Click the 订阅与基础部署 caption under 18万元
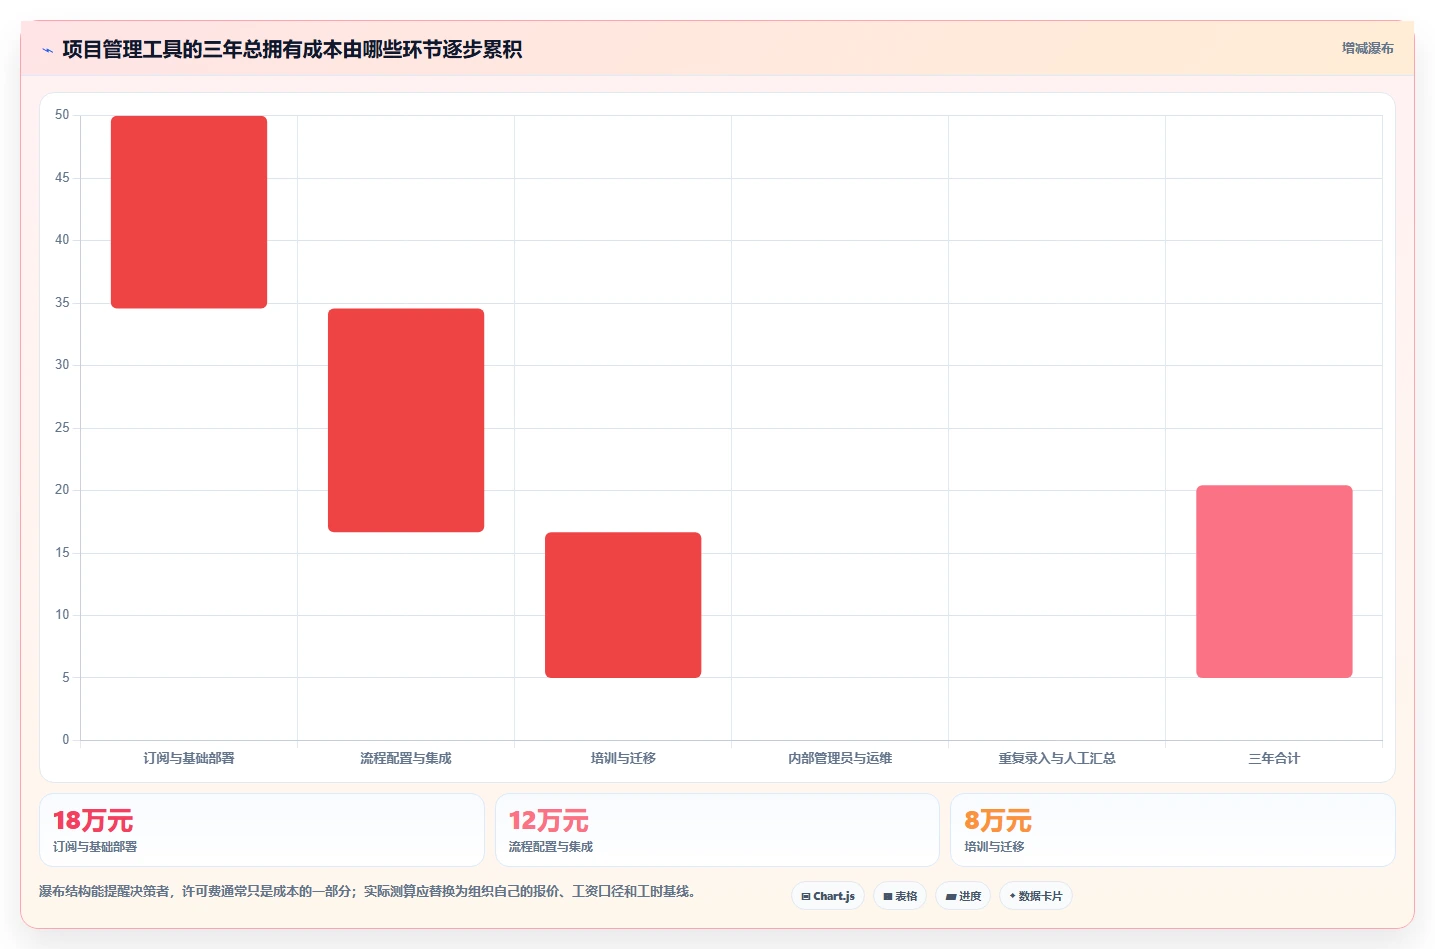The image size is (1435, 949). click(x=95, y=847)
